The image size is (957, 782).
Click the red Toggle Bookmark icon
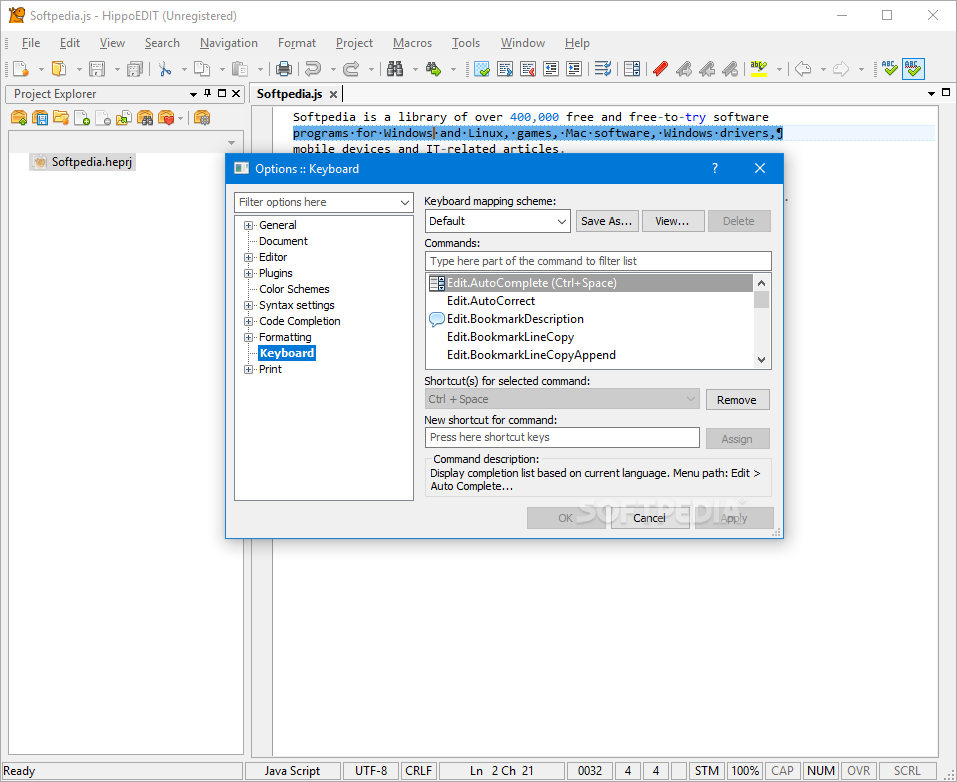[x=660, y=69]
